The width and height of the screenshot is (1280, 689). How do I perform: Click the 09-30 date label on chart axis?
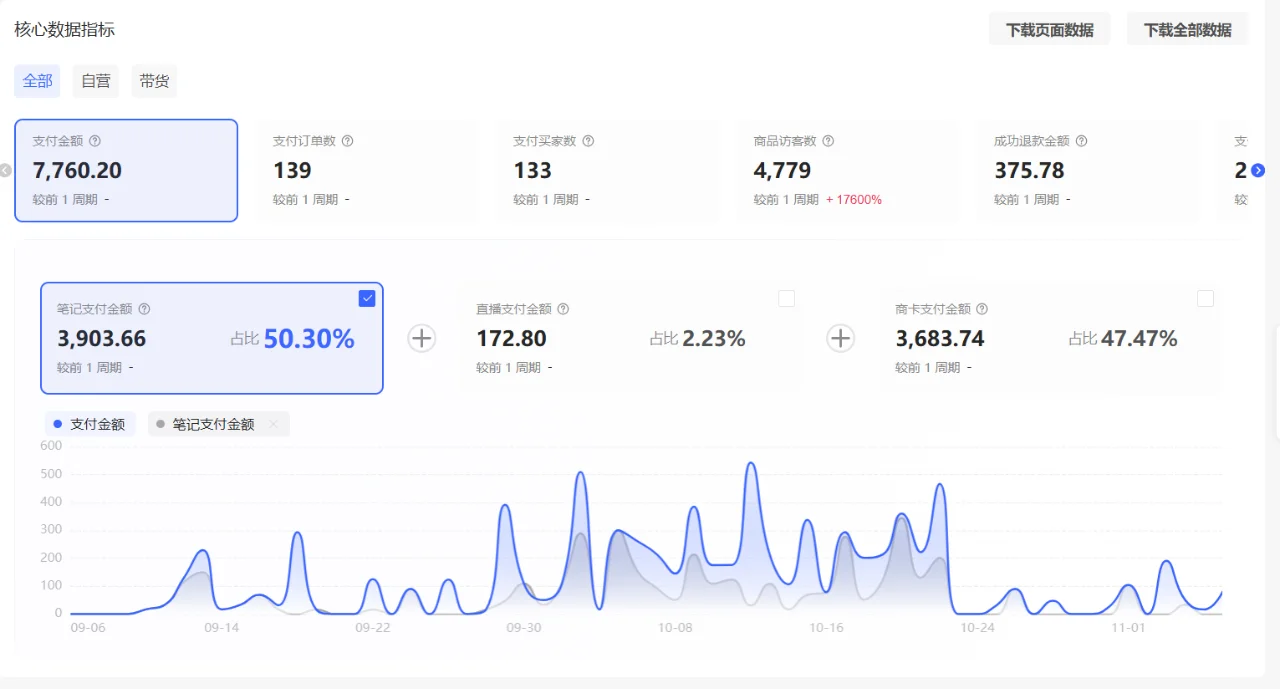(524, 628)
